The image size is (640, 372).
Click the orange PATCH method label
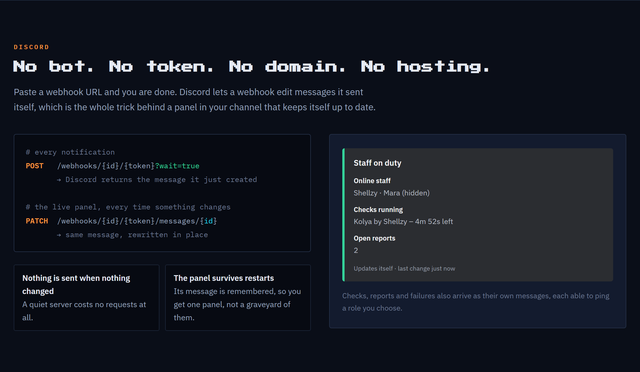pos(37,221)
